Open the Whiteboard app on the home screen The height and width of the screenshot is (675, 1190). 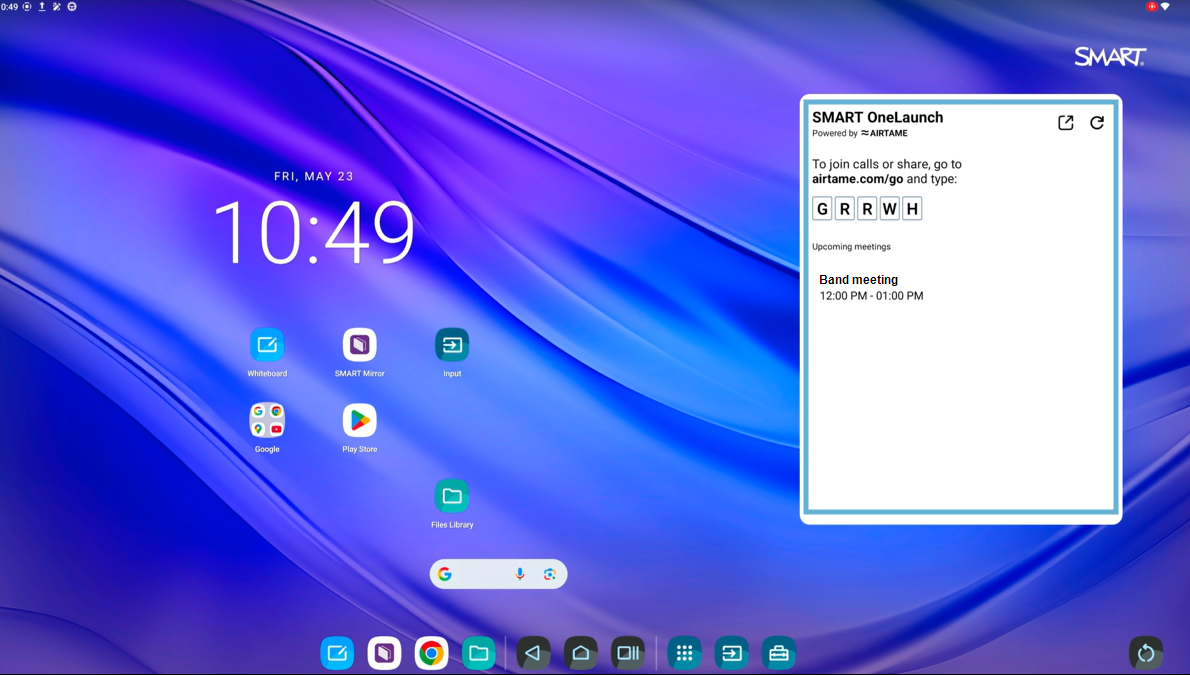(x=267, y=345)
